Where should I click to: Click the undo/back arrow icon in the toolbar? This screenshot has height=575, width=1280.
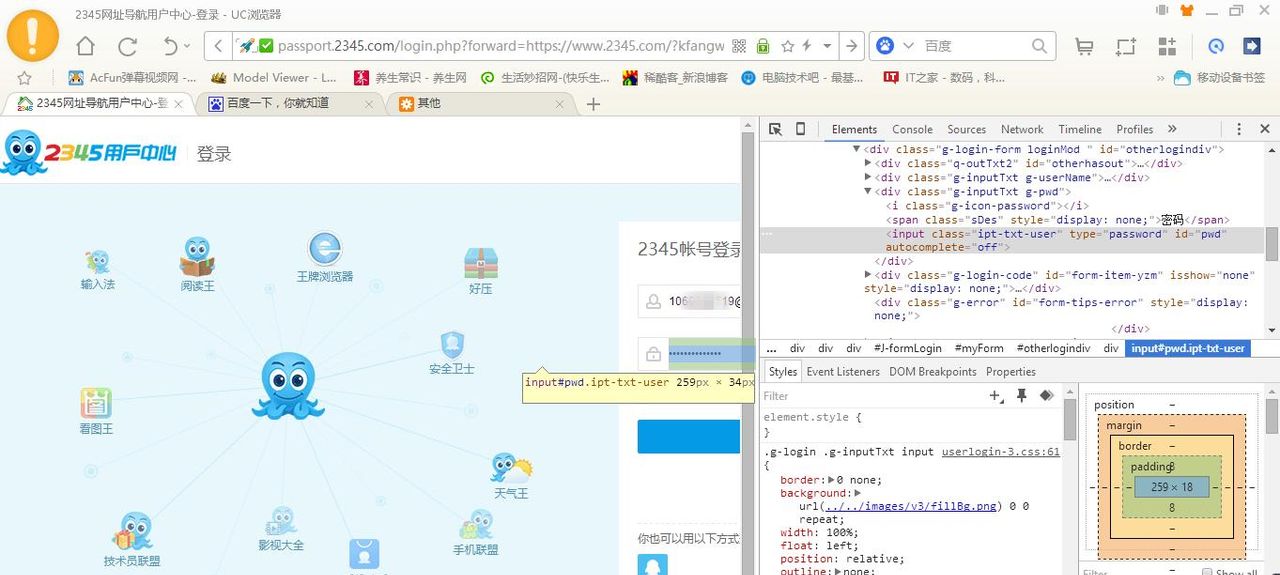(170, 46)
